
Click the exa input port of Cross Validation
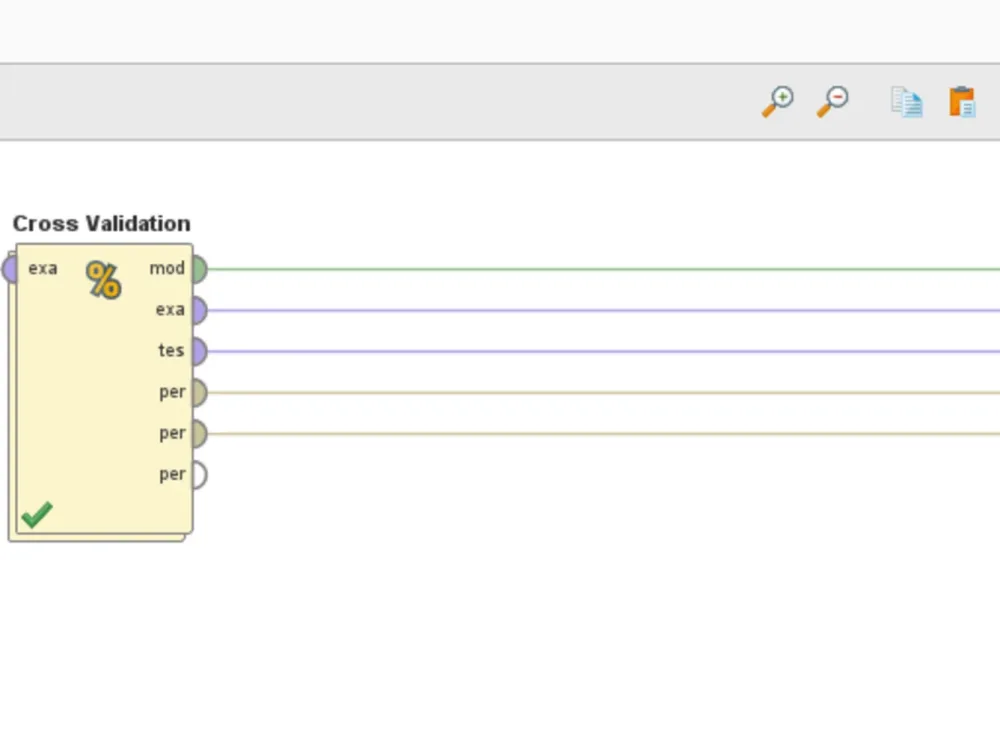pos(10,268)
